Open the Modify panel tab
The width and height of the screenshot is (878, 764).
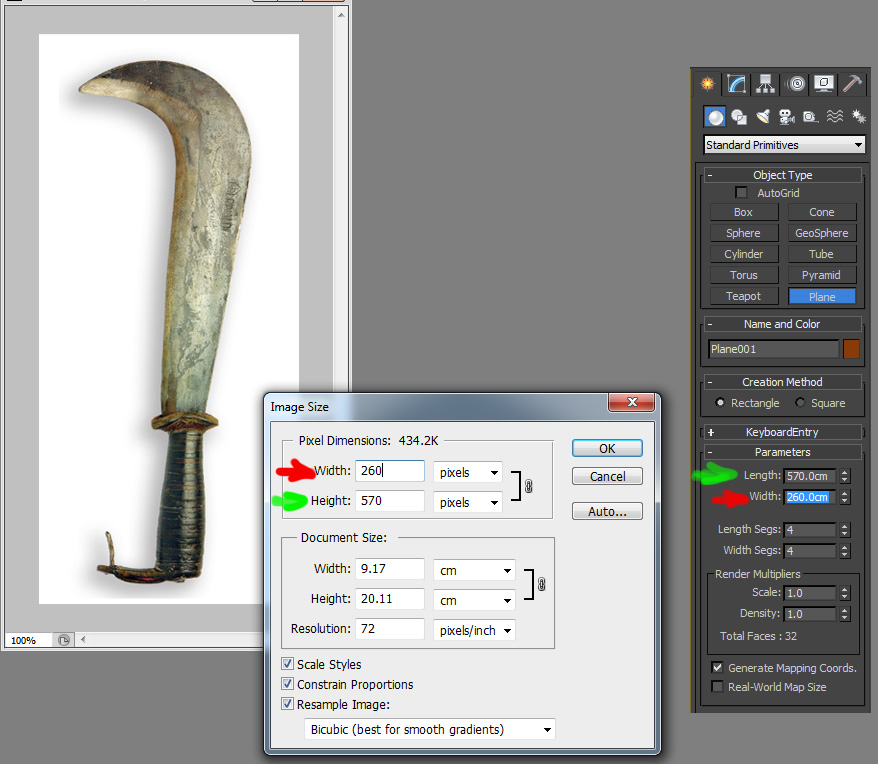(x=737, y=84)
